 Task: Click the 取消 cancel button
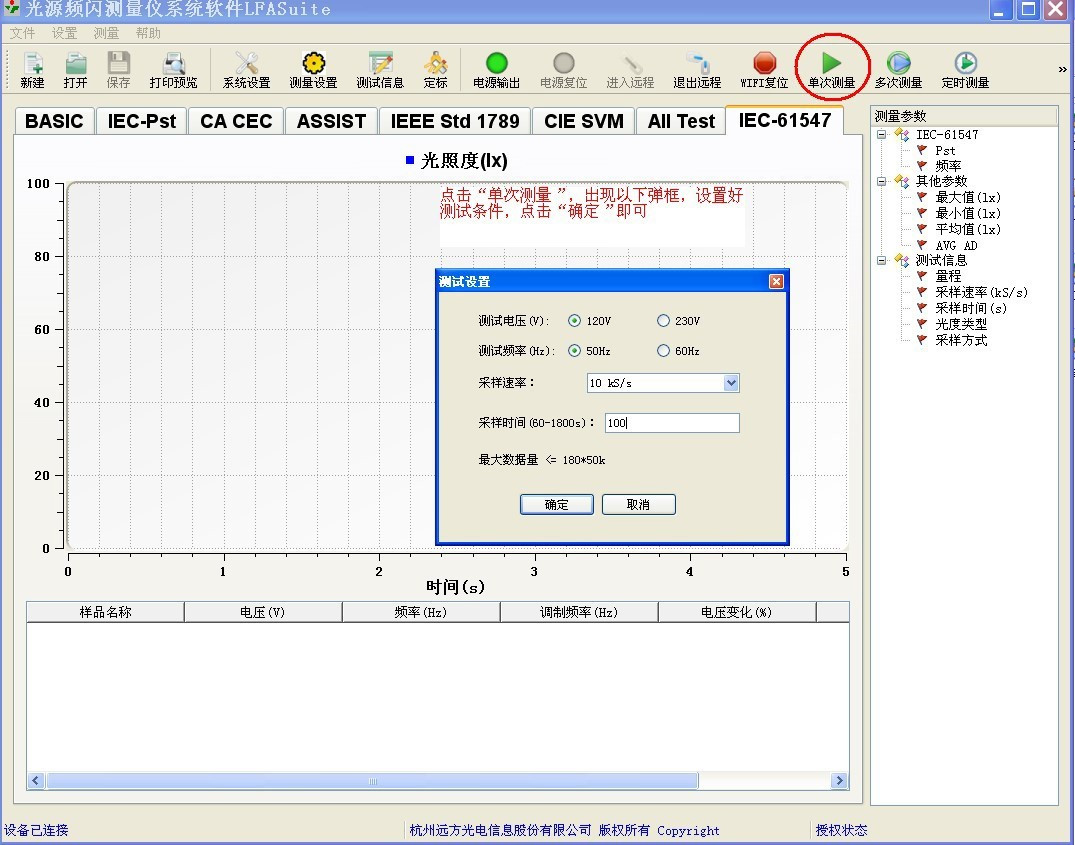(x=638, y=505)
